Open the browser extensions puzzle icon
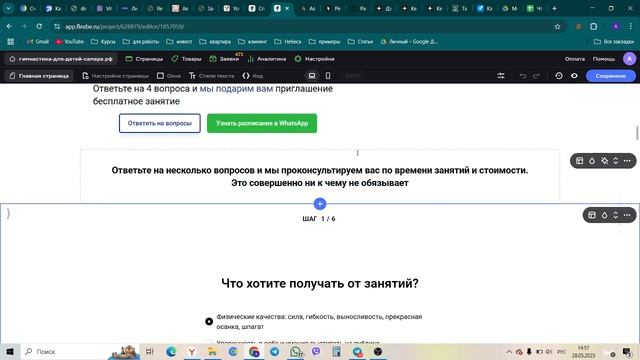This screenshot has height=360, width=640. coord(593,27)
